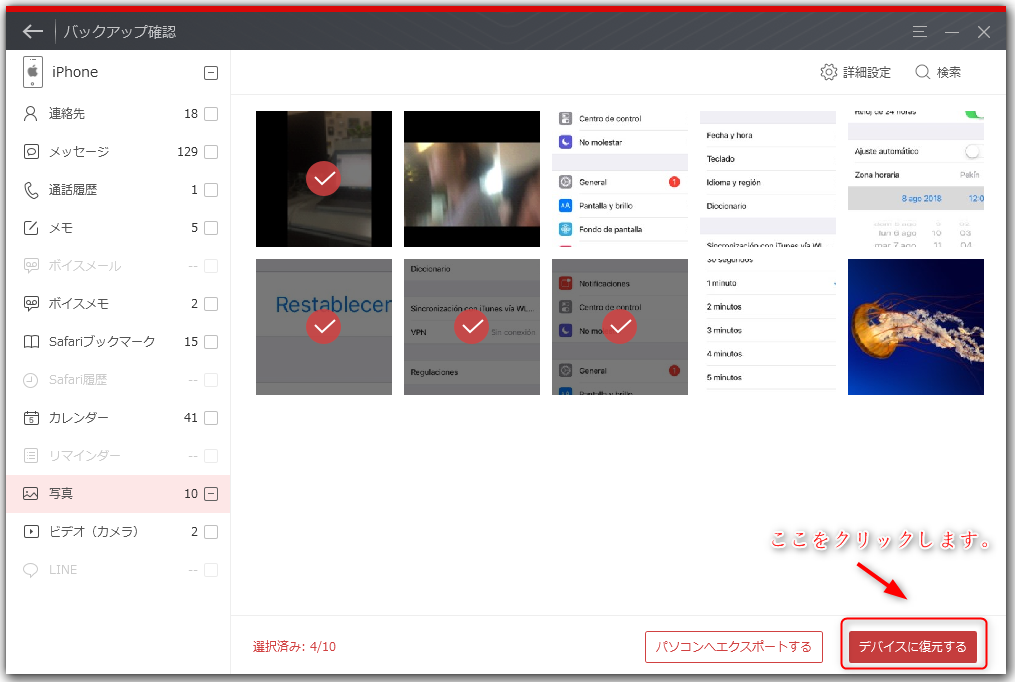This screenshot has height=682, width=1015.
Task: Click the photos picture icon
Action: tap(30, 494)
